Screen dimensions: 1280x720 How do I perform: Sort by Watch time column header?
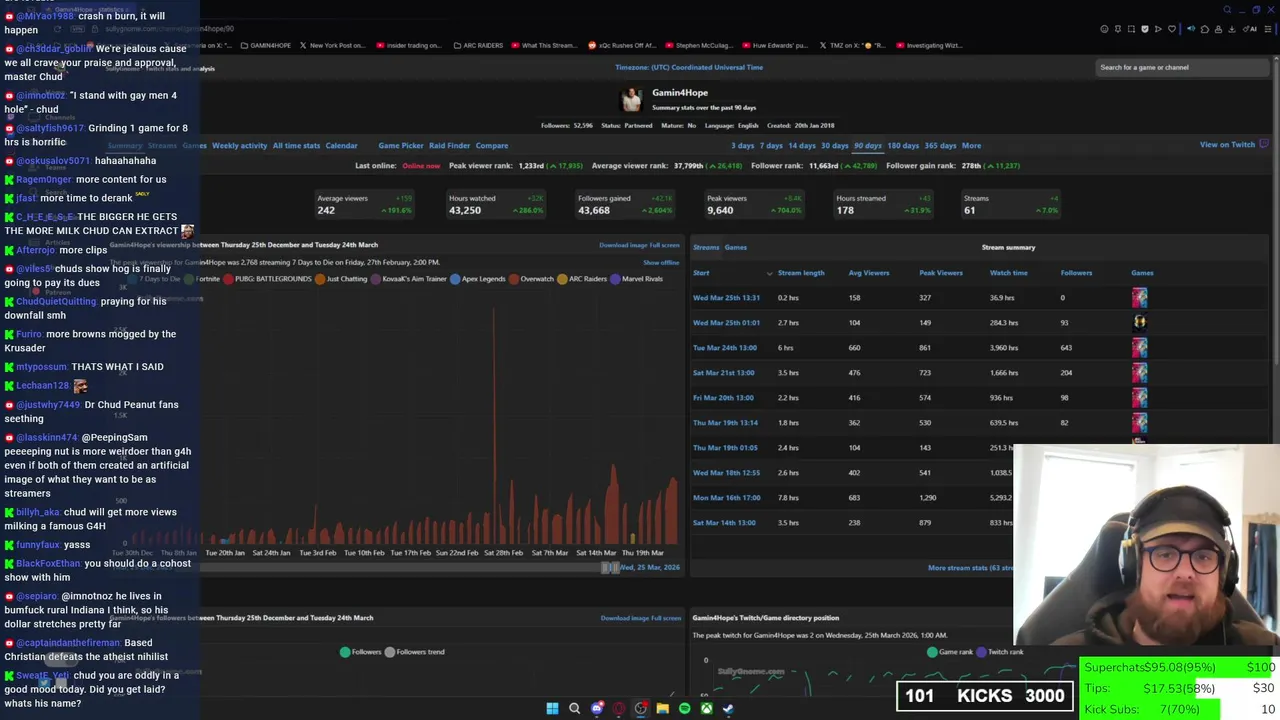coord(1008,273)
